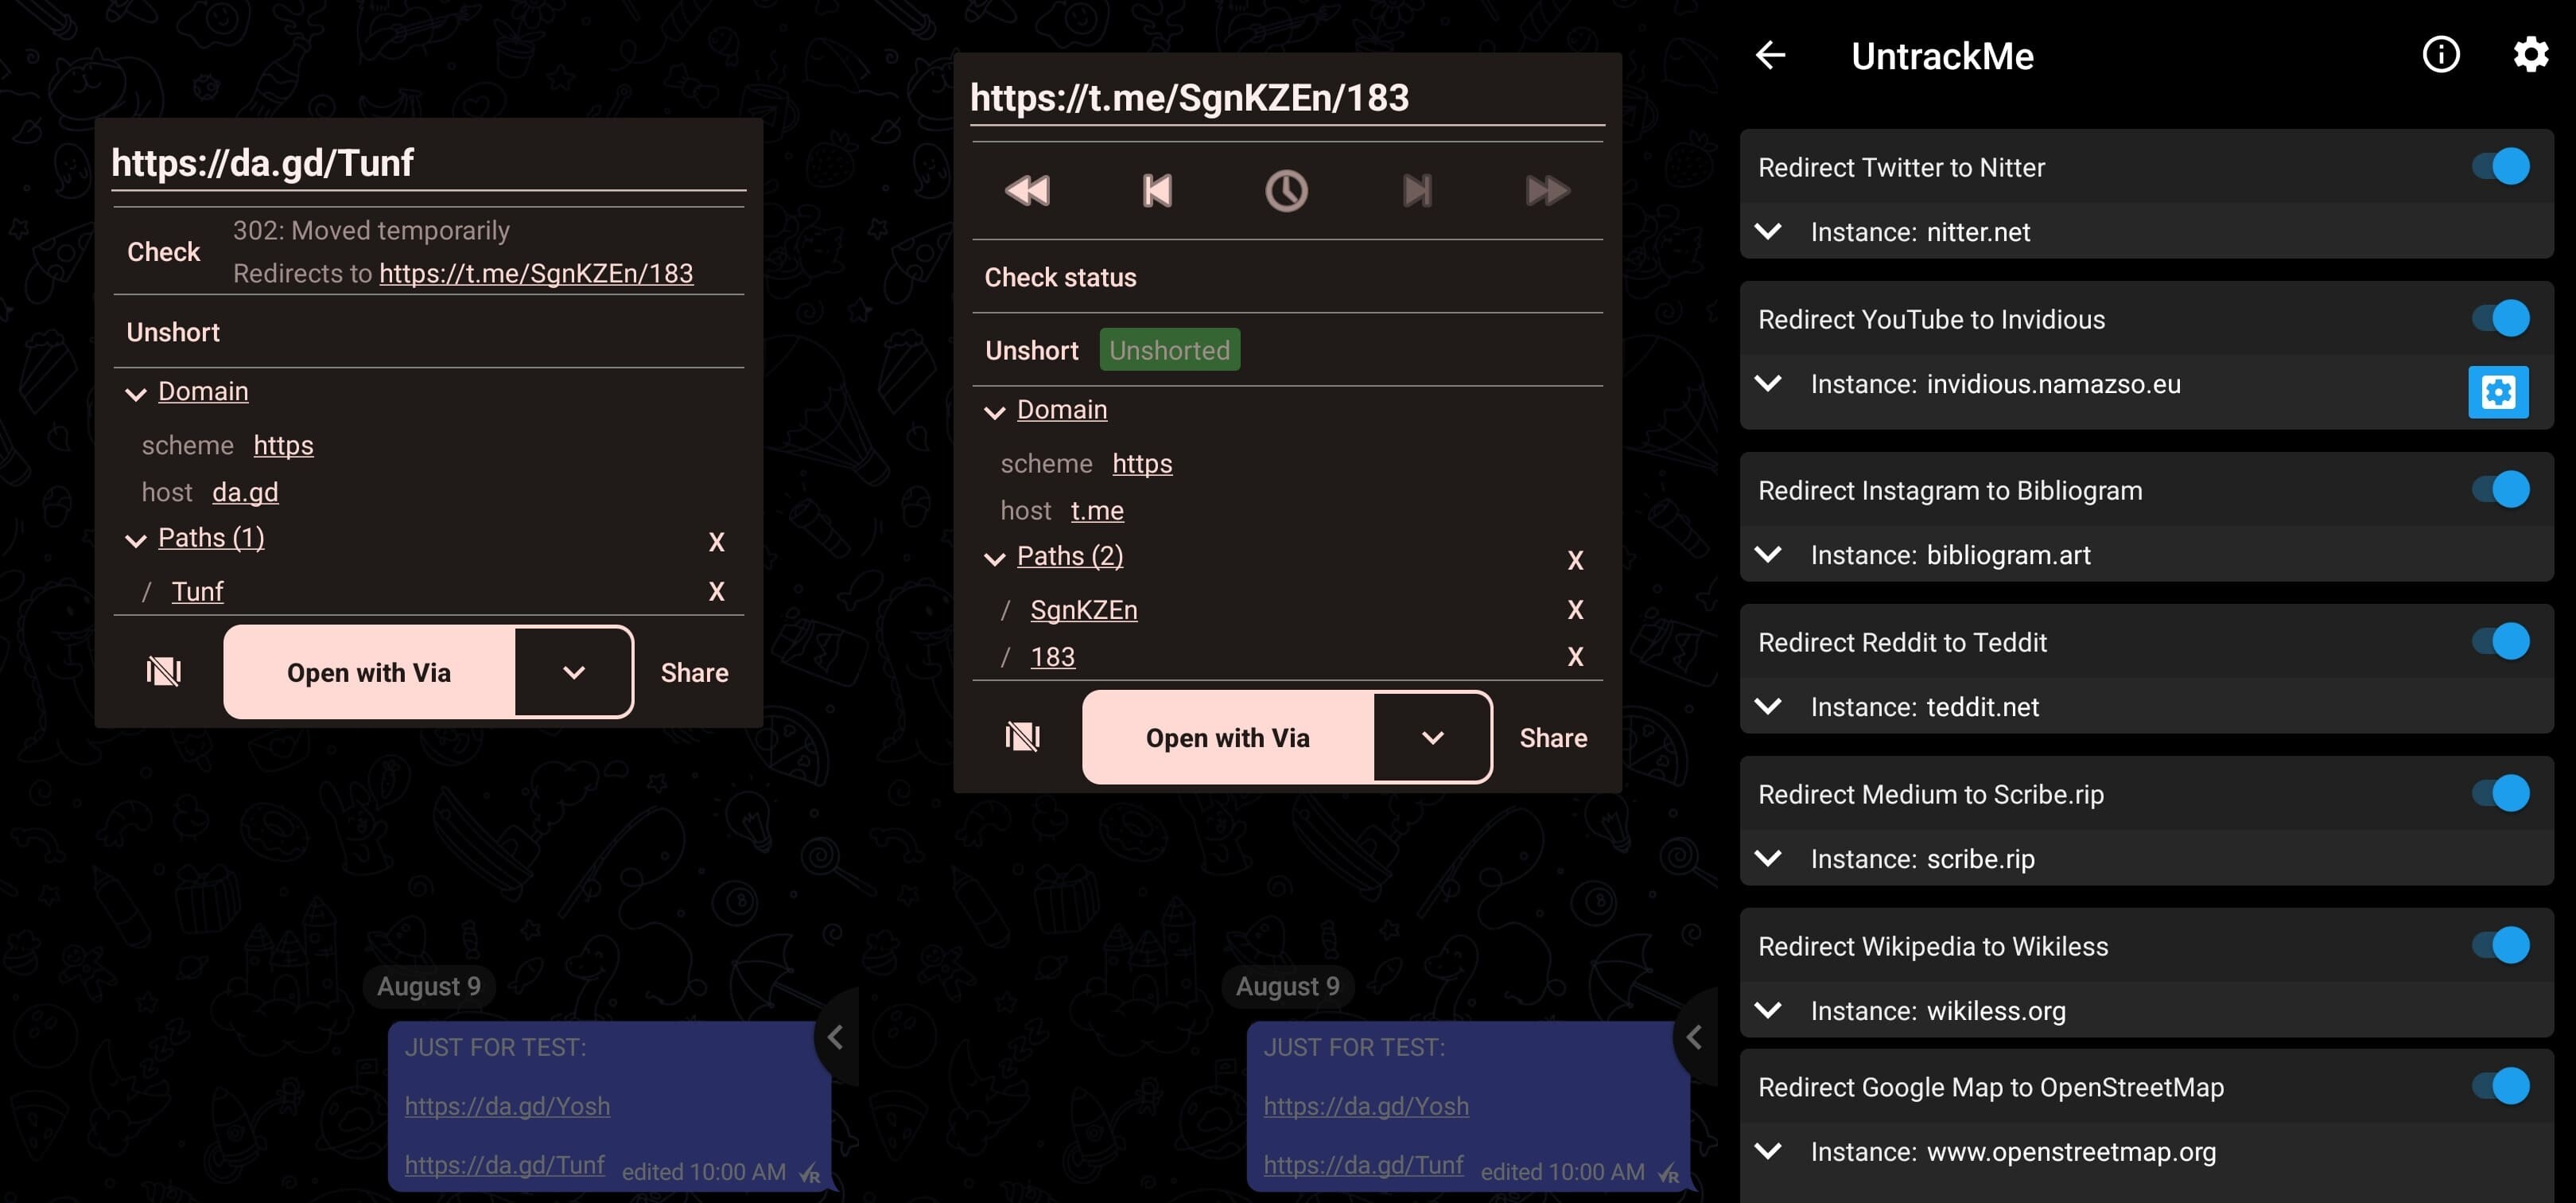Open UntrackMe settings gear
Image resolution: width=2576 pixels, height=1203 pixels.
[2530, 55]
